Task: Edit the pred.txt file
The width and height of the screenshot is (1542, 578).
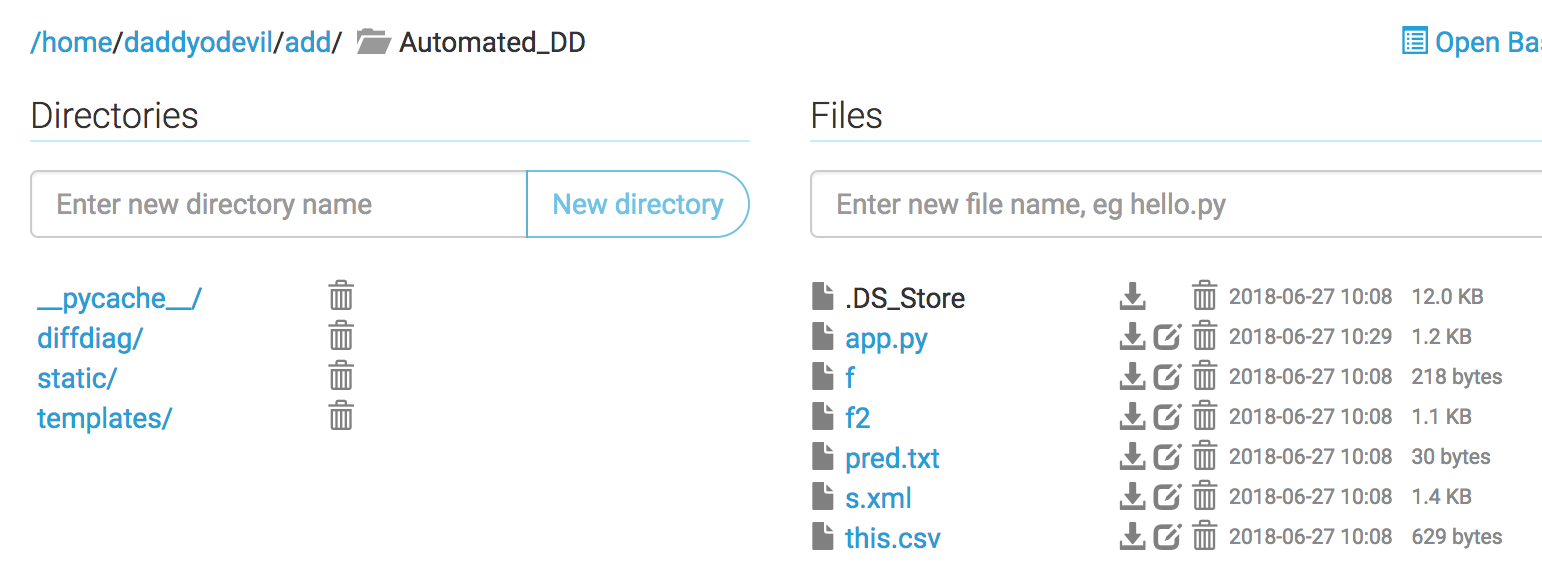Action: pos(1168,457)
